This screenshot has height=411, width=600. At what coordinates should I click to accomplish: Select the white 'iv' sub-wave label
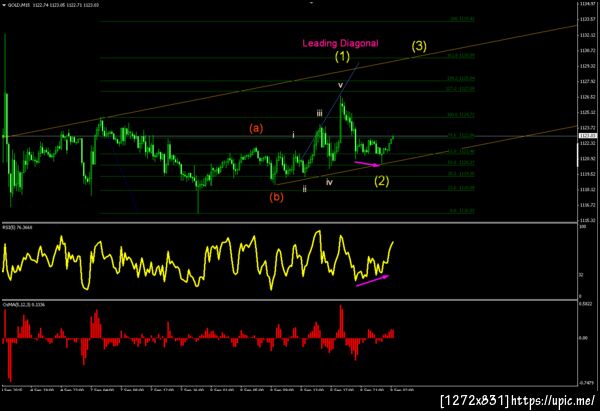[329, 182]
